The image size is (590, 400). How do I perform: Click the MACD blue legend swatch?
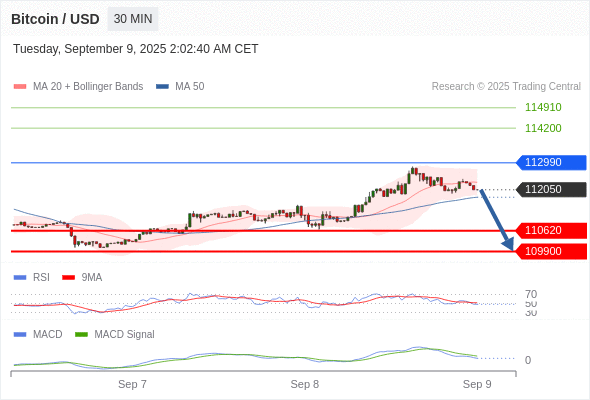pos(20,335)
